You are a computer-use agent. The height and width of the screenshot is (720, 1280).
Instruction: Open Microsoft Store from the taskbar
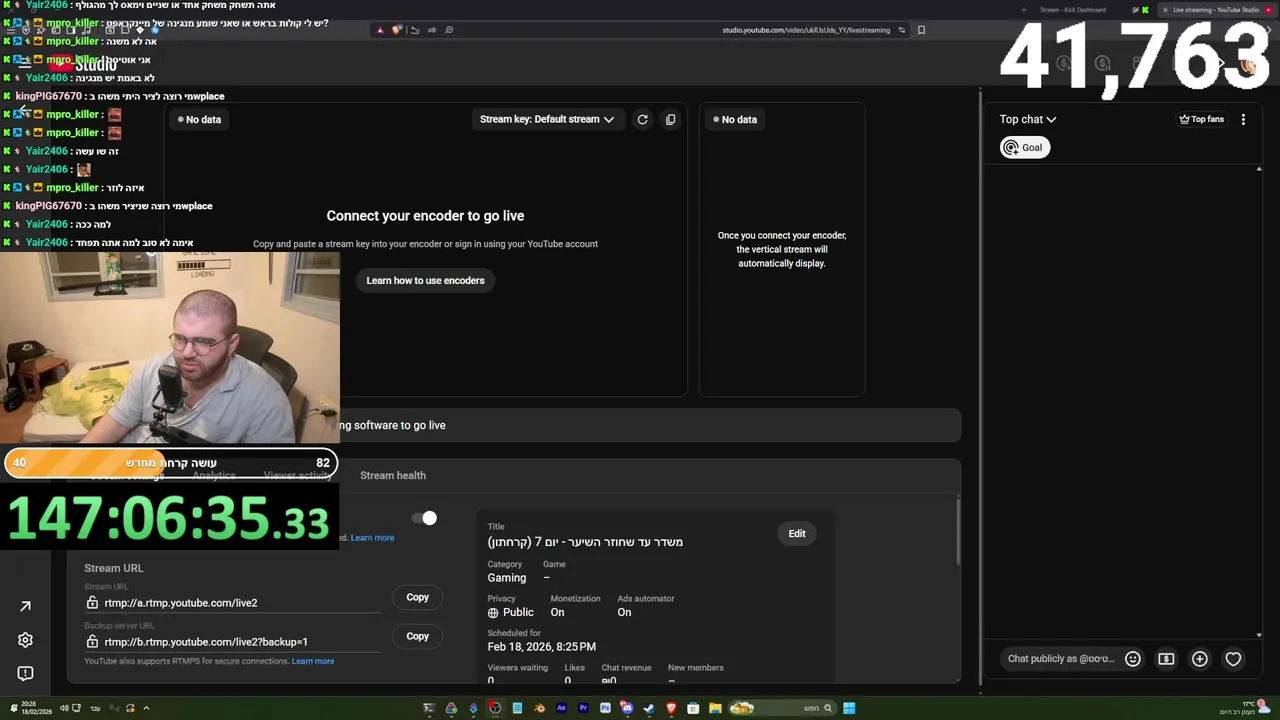(693, 708)
